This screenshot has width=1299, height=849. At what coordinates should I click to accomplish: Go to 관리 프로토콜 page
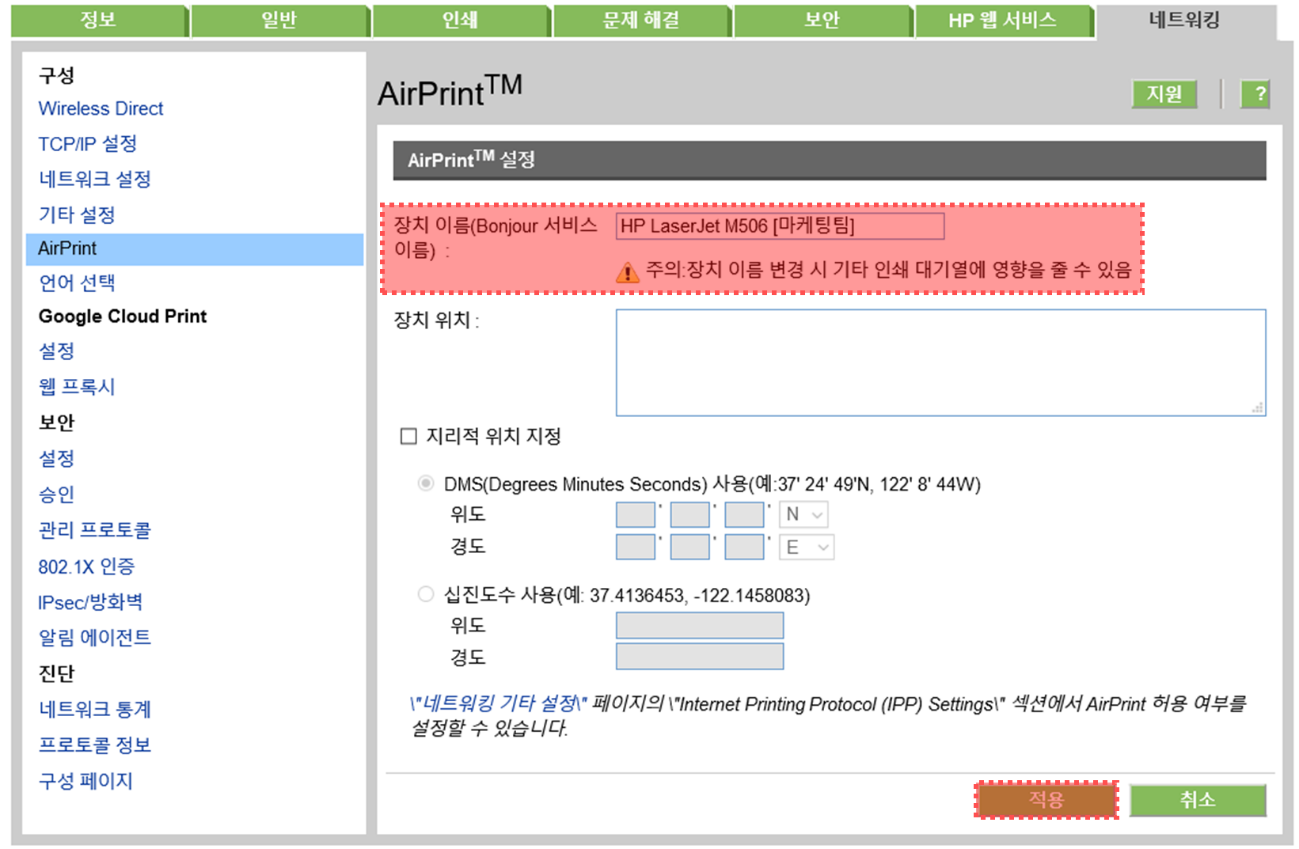click(95, 530)
